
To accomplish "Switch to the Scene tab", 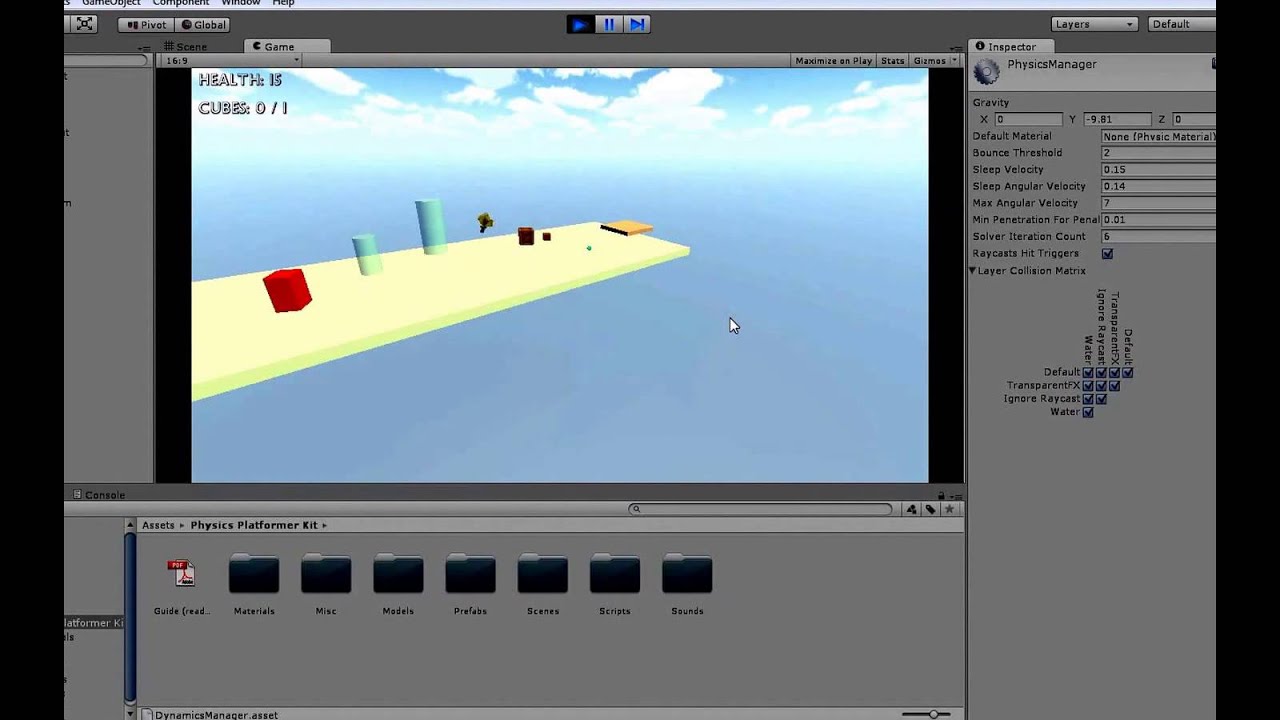I will [185, 47].
